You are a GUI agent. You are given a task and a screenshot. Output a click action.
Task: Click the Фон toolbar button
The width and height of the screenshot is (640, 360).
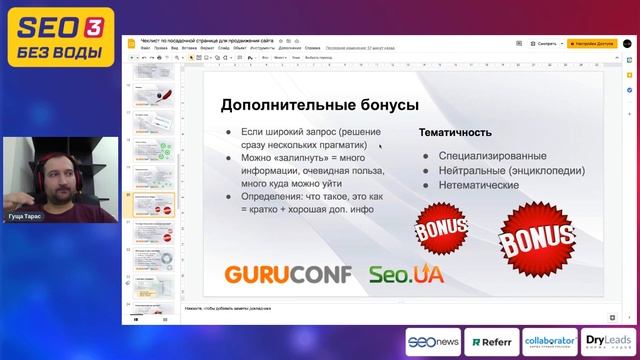(x=265, y=58)
